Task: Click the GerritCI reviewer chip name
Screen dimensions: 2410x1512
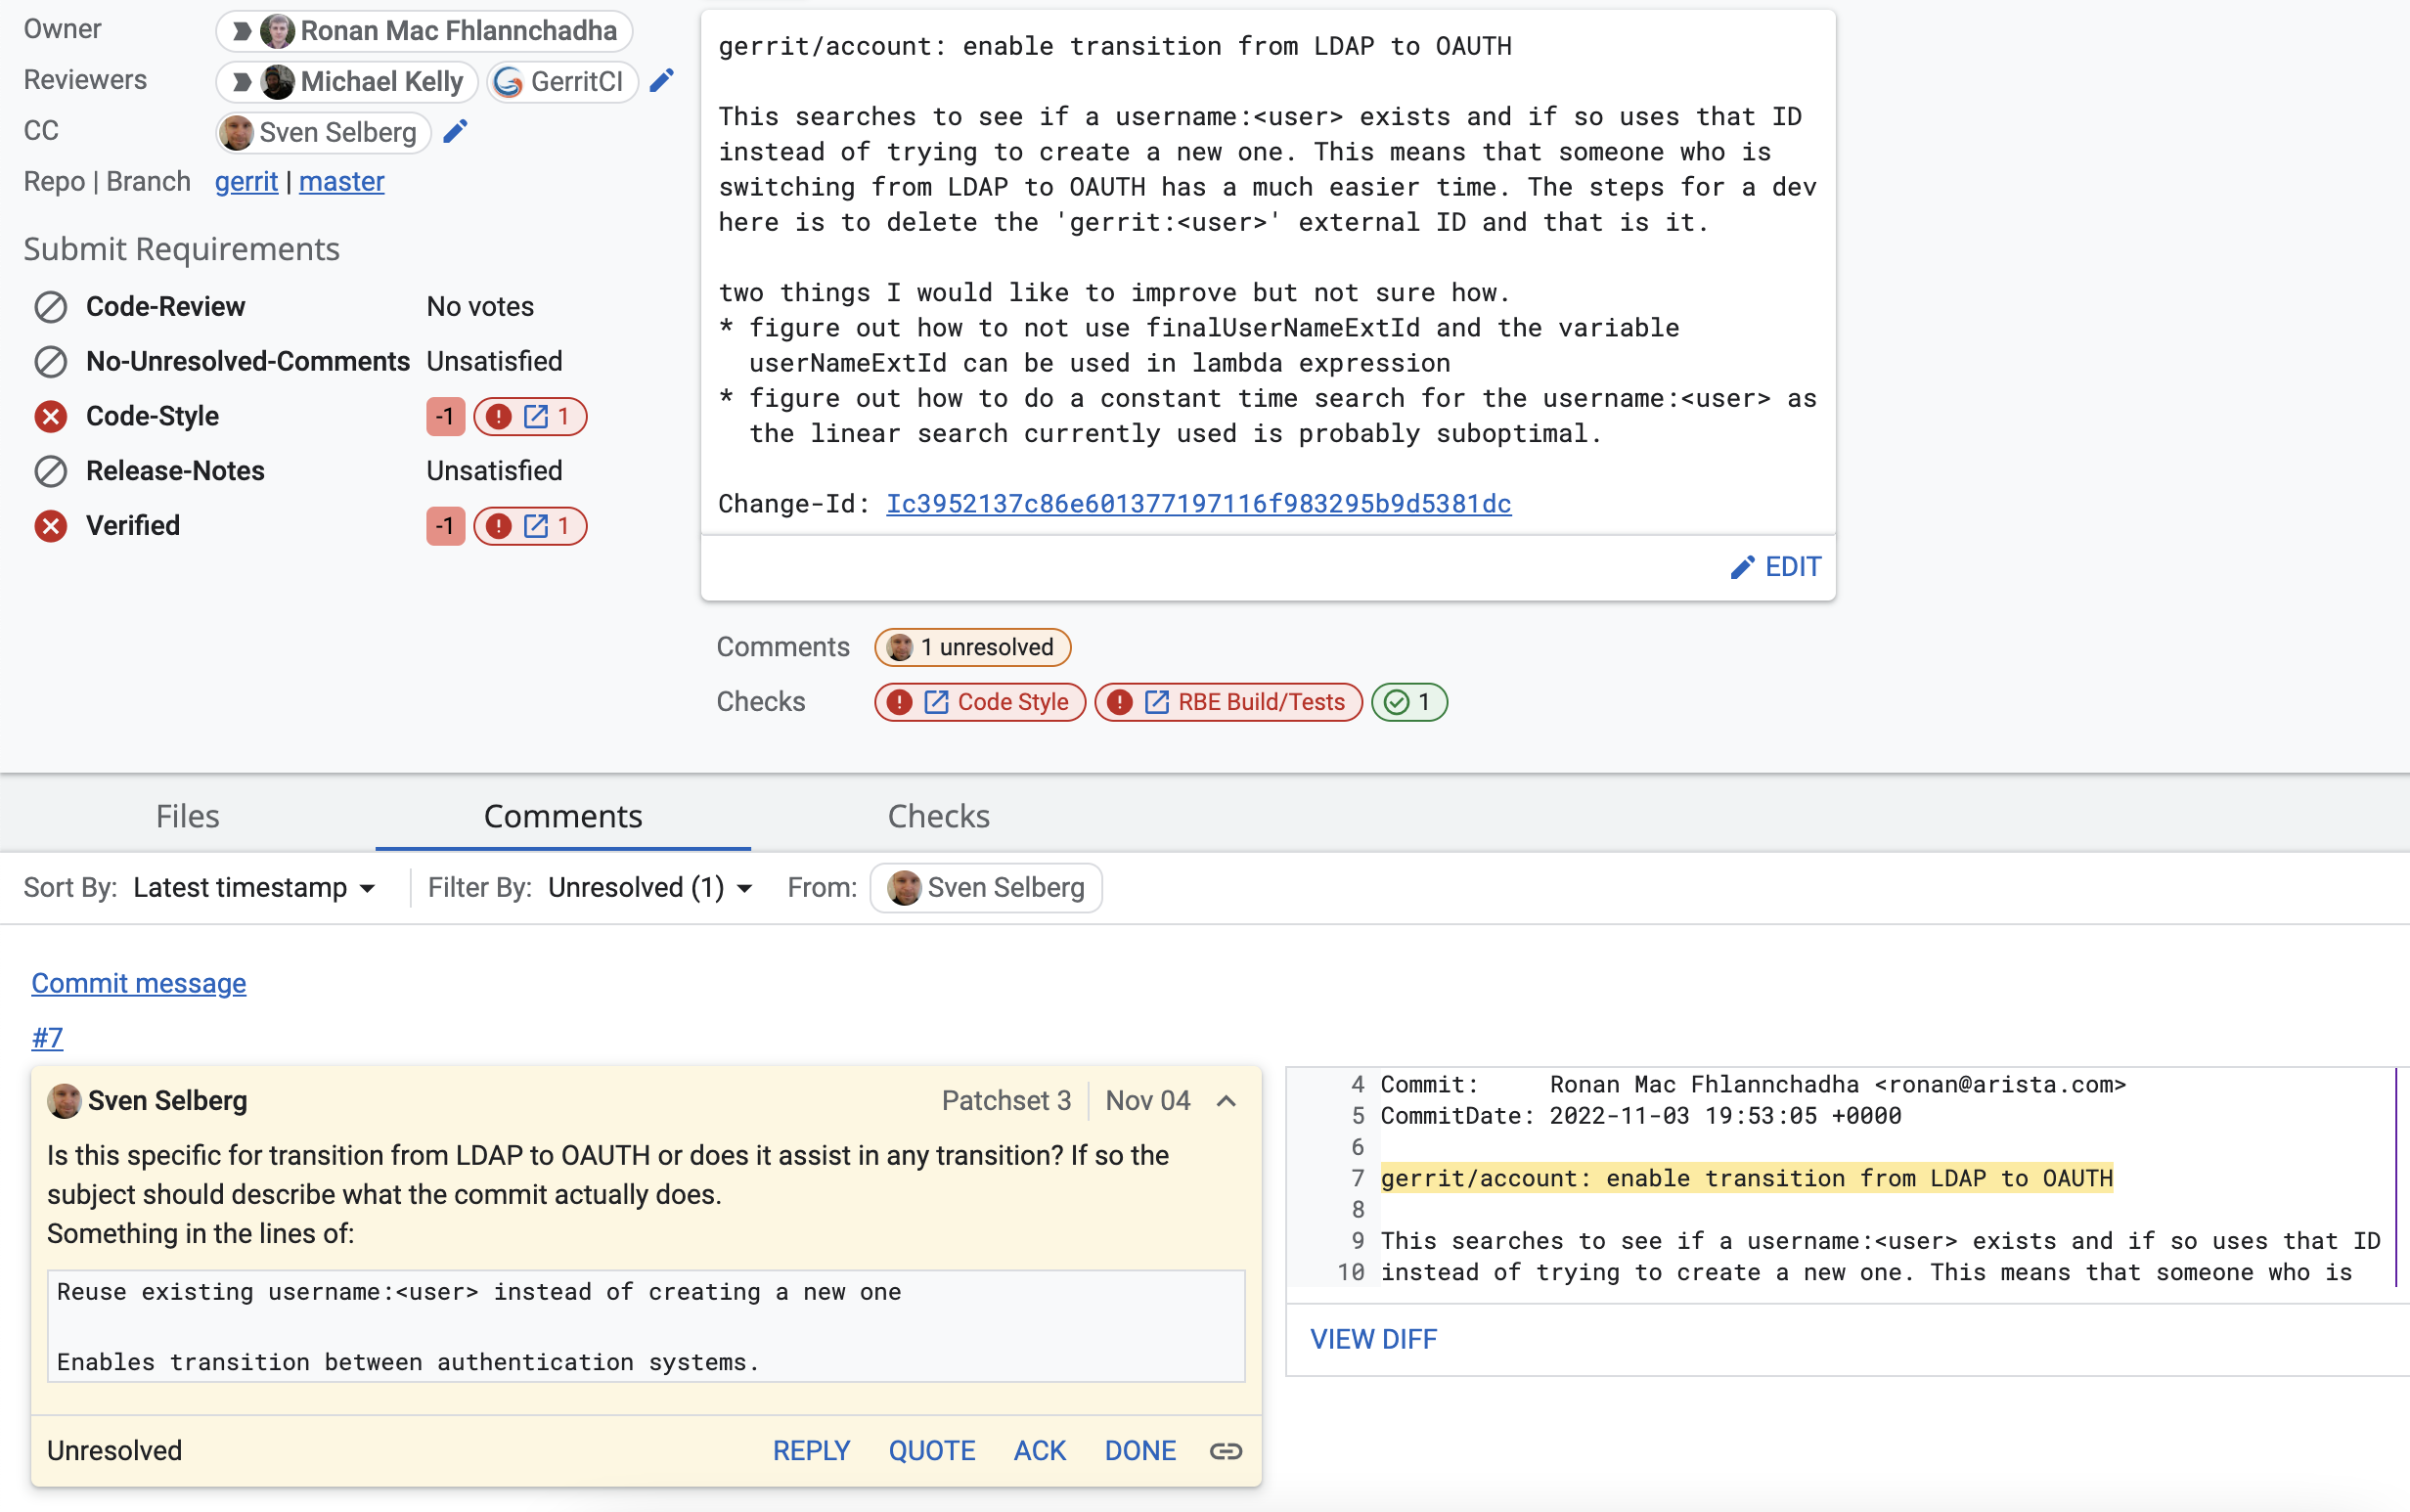Action: pyautogui.click(x=577, y=82)
